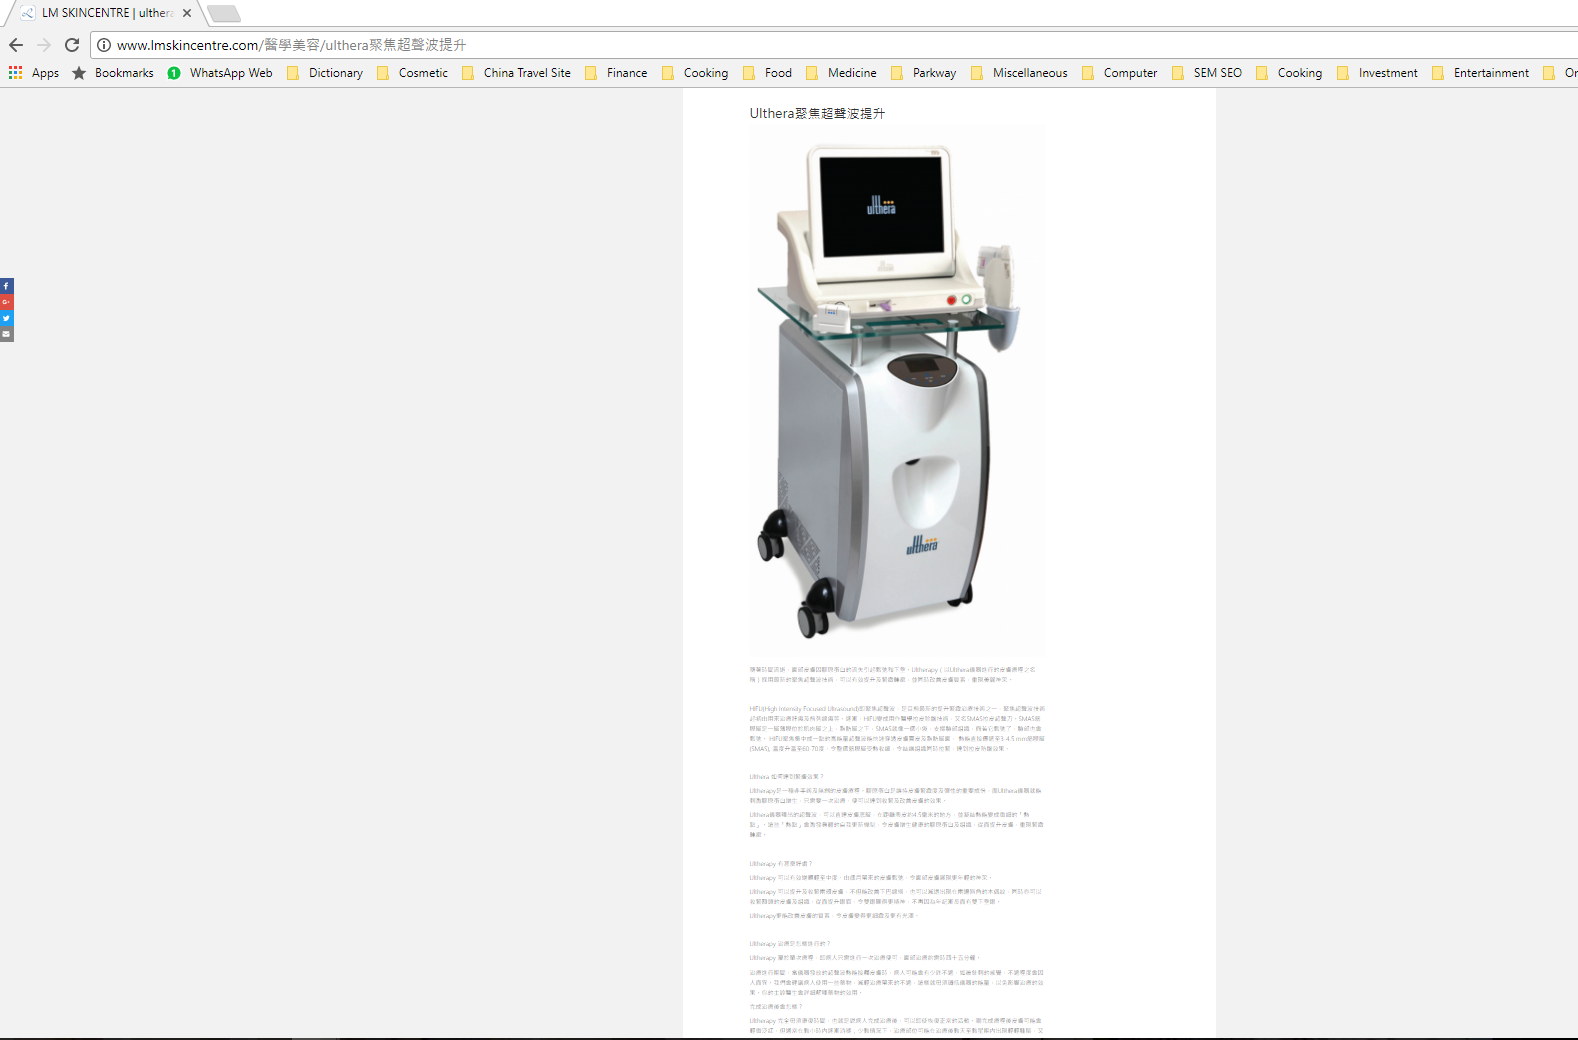Expand the Cosmetic bookmark folder

pos(412,73)
